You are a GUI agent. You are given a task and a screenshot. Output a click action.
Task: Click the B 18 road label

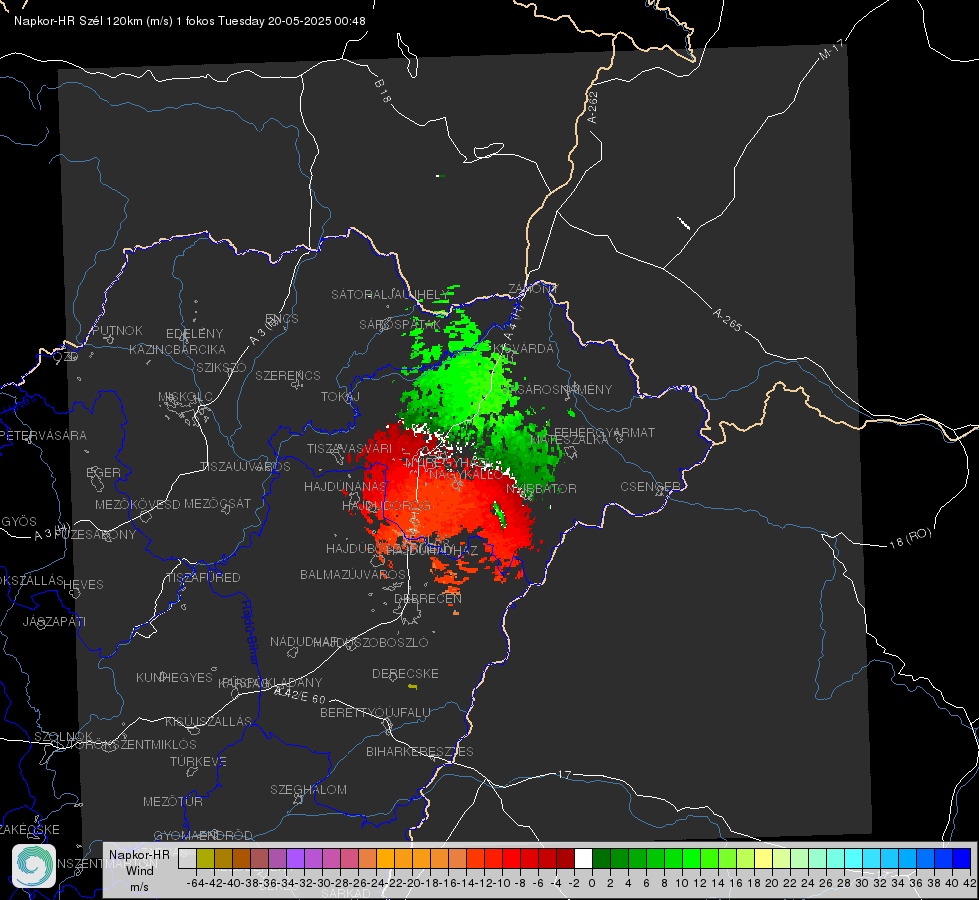tap(382, 91)
